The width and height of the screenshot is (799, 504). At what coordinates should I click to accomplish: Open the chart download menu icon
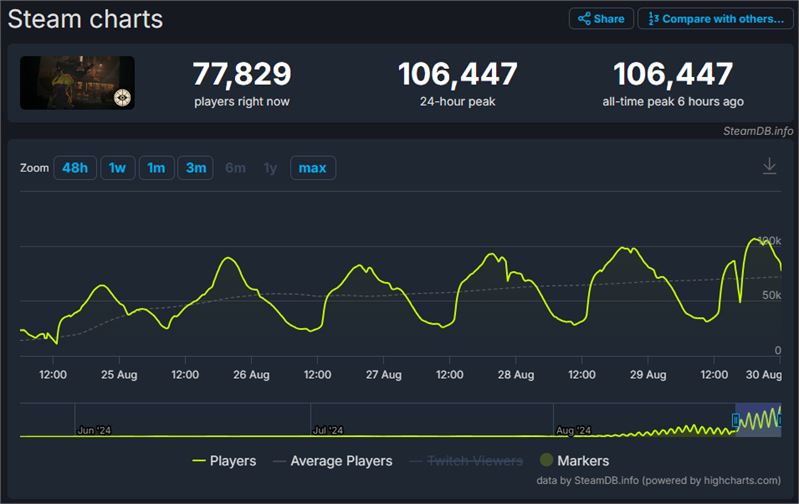(x=769, y=166)
